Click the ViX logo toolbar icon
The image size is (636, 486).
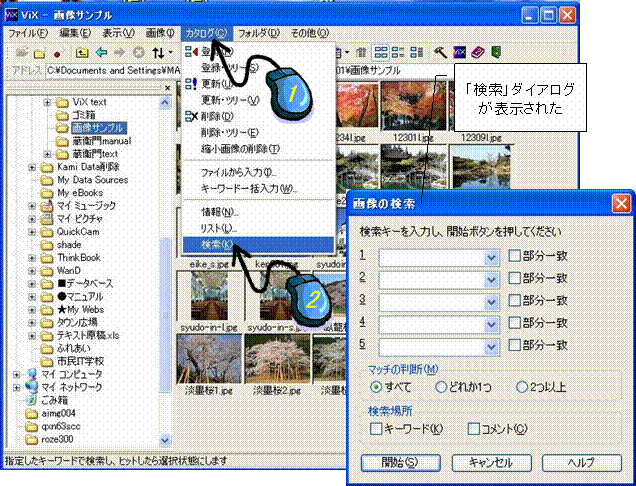pos(458,51)
